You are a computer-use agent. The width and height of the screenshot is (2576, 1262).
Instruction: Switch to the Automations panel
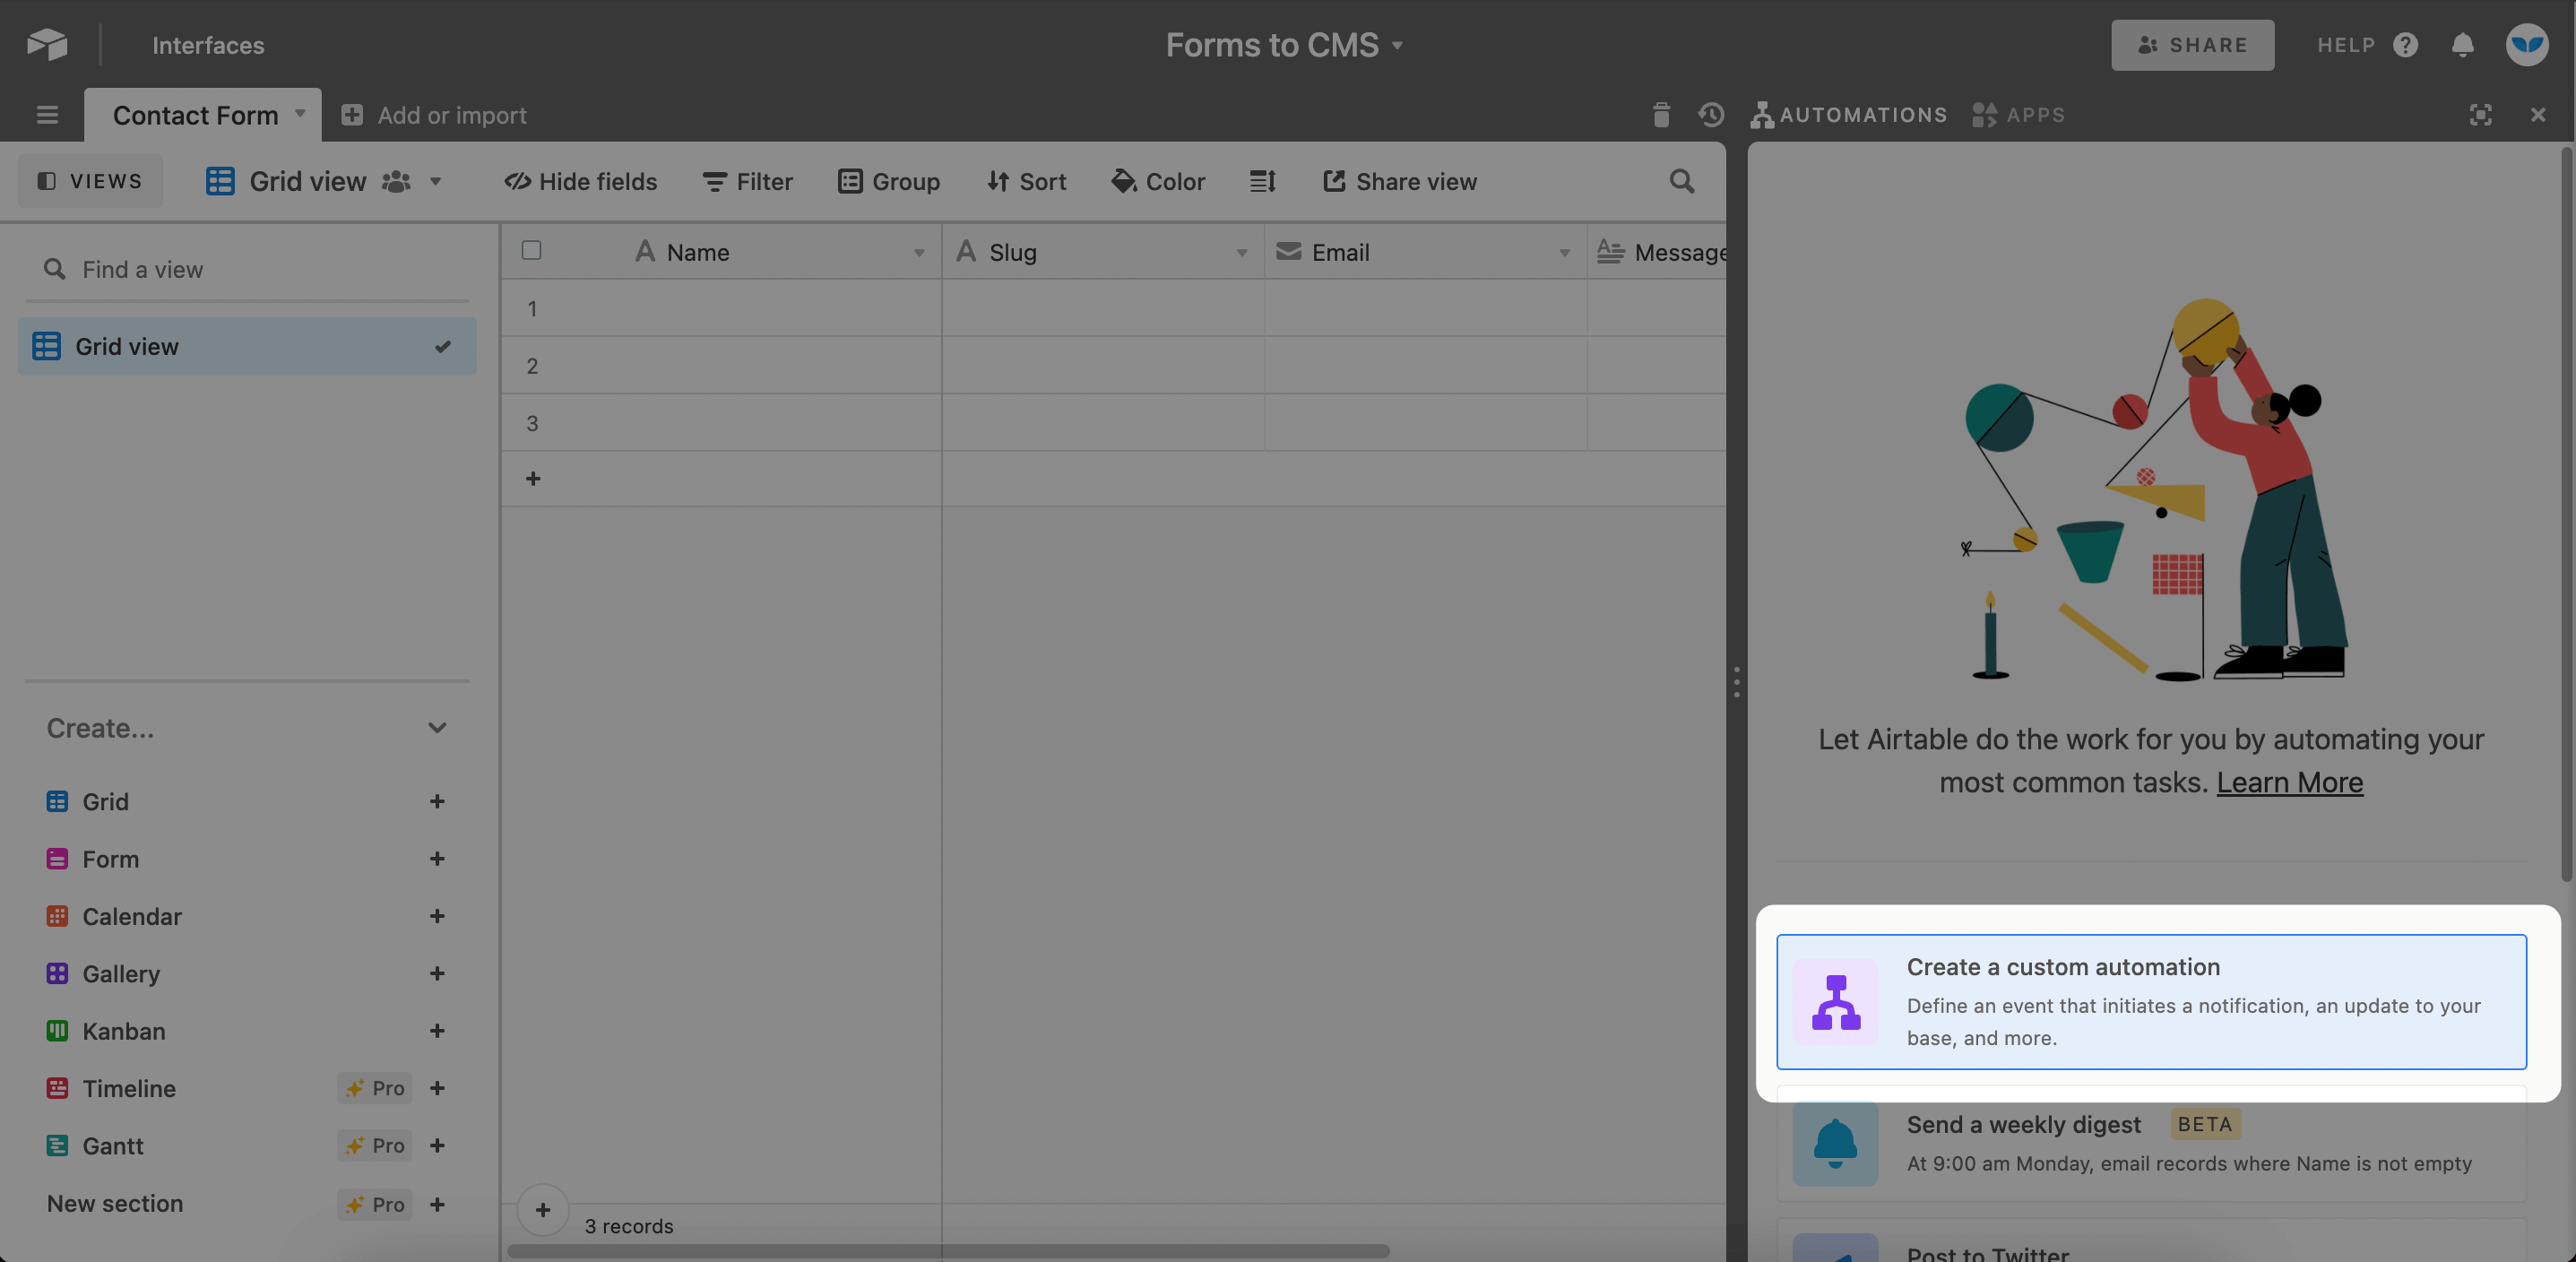1848,115
